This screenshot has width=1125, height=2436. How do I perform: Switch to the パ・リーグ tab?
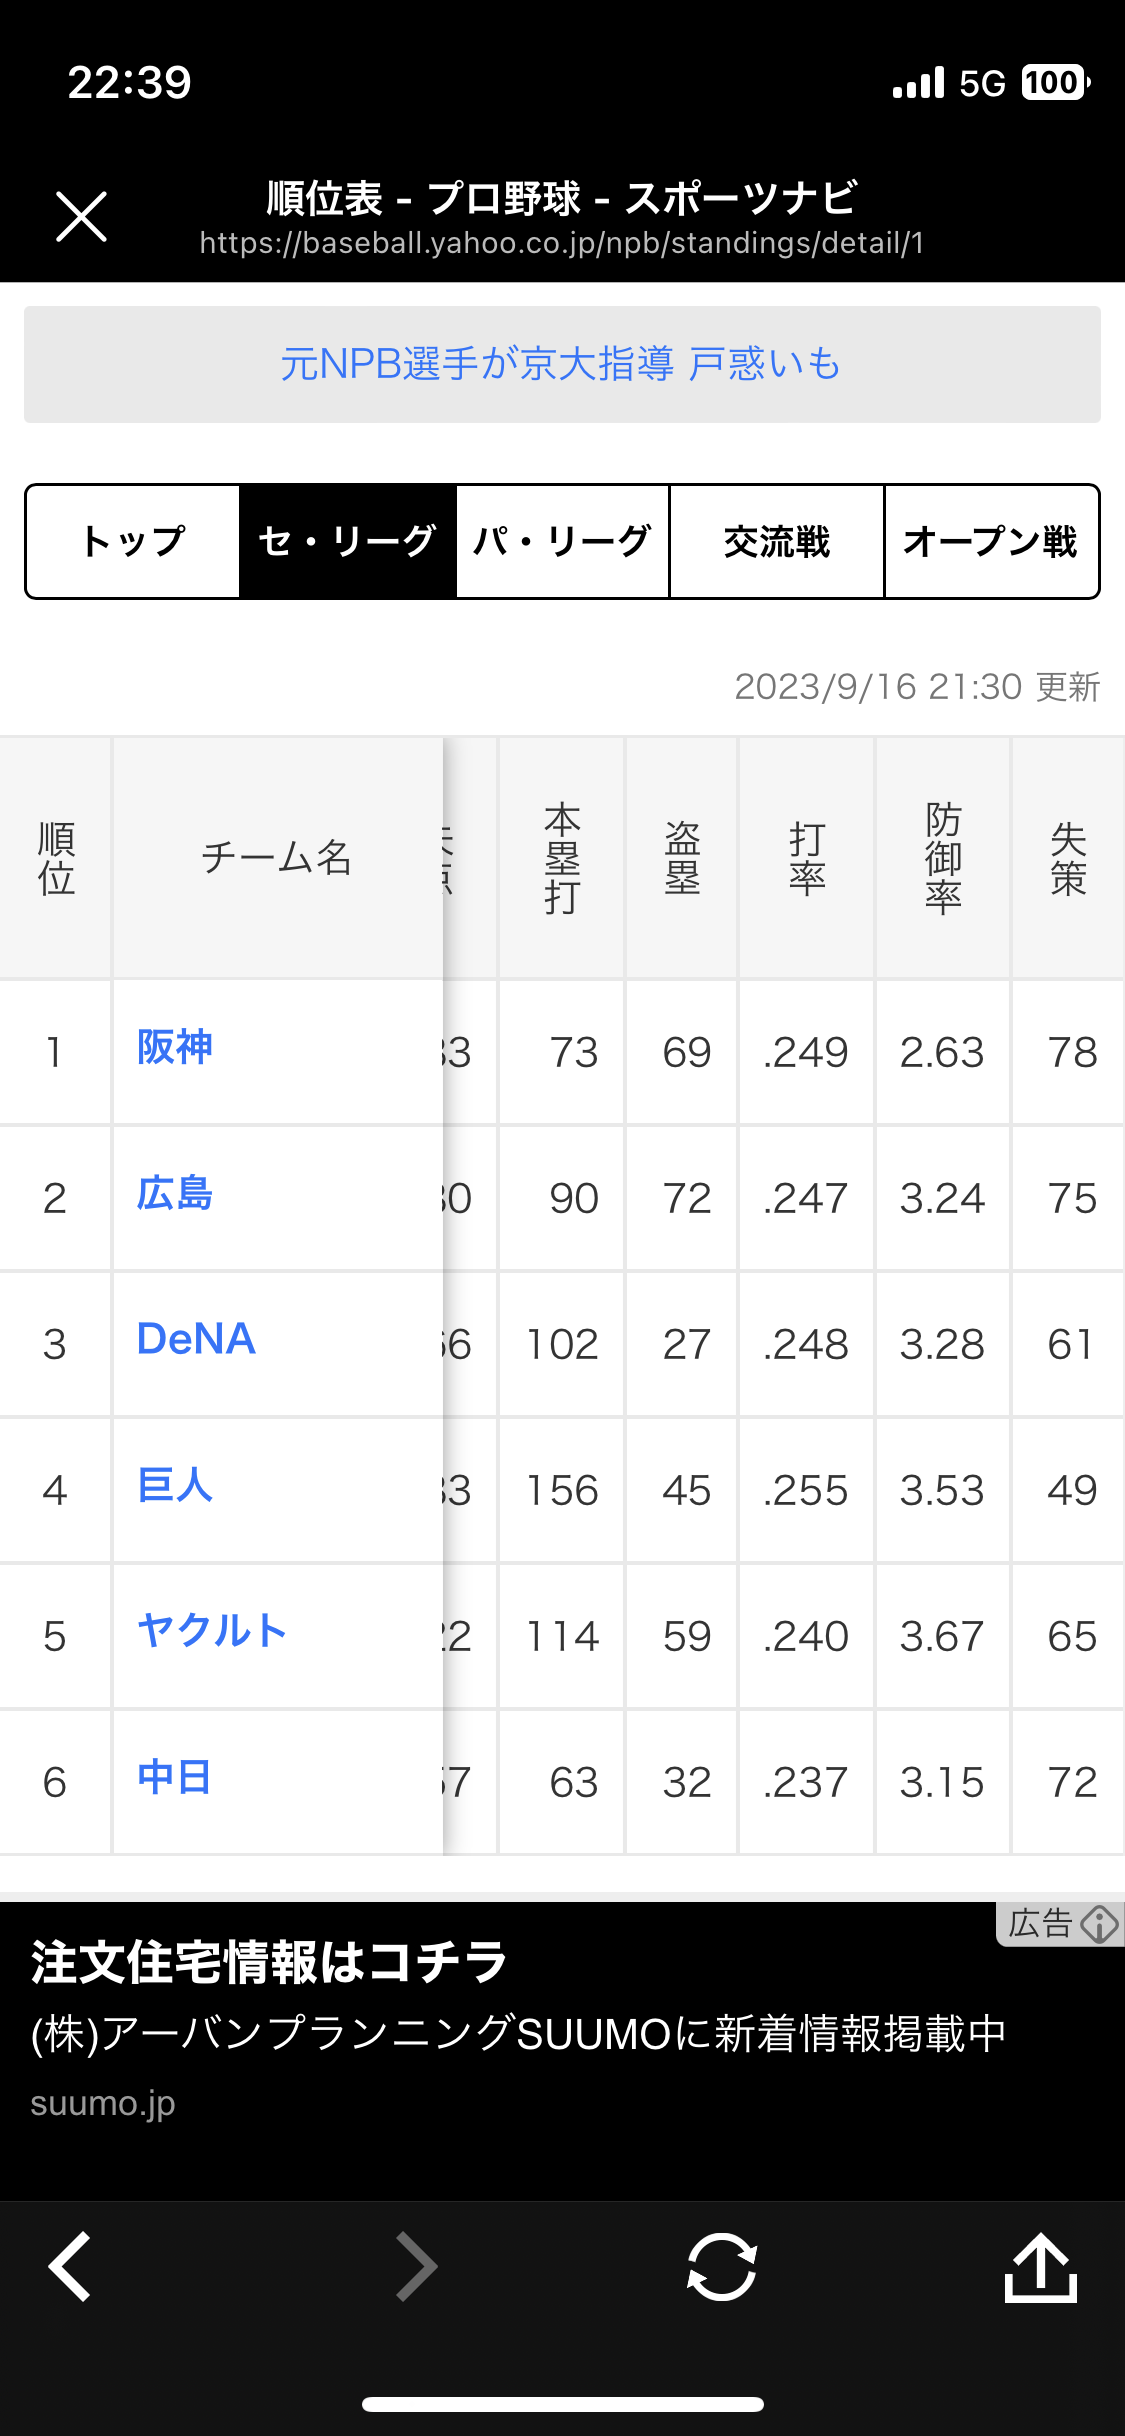pyautogui.click(x=562, y=541)
